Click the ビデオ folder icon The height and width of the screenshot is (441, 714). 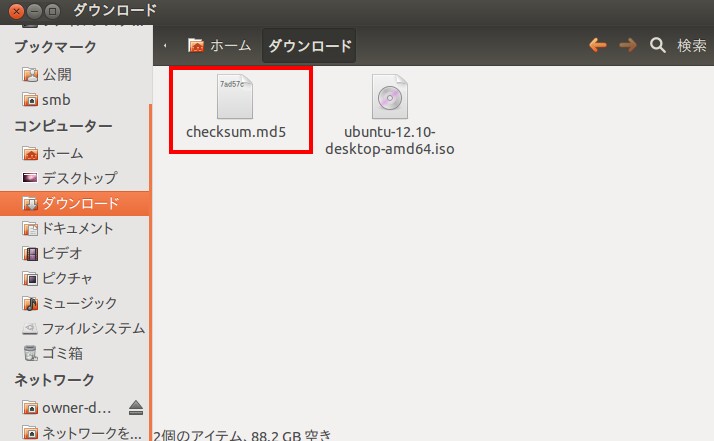pos(30,253)
